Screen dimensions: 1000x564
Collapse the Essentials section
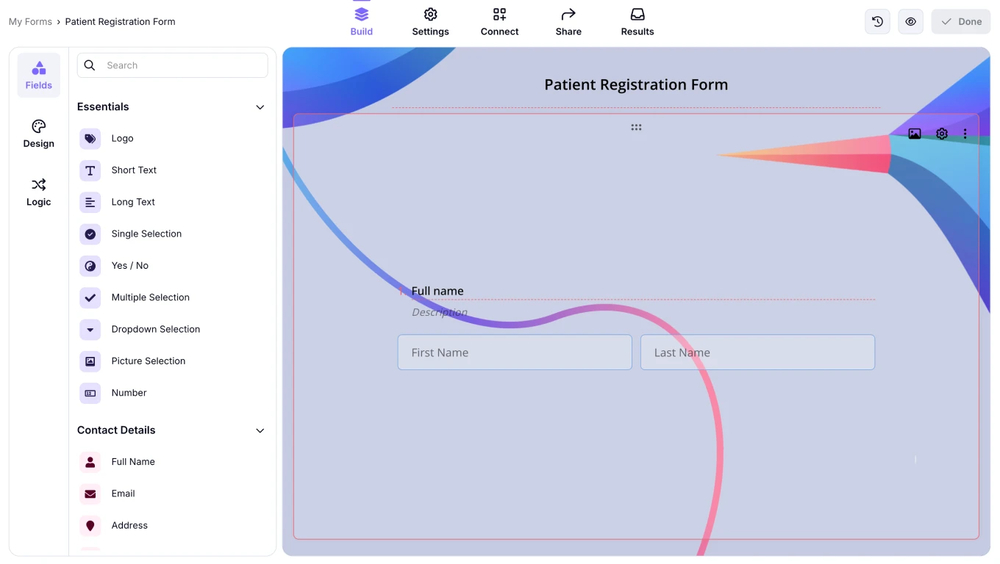[x=260, y=107]
